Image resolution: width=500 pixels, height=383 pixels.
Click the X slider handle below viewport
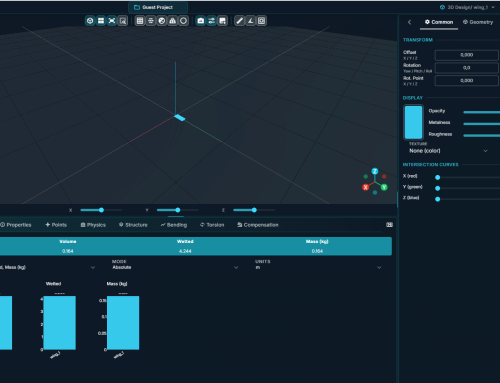[x=101, y=210]
